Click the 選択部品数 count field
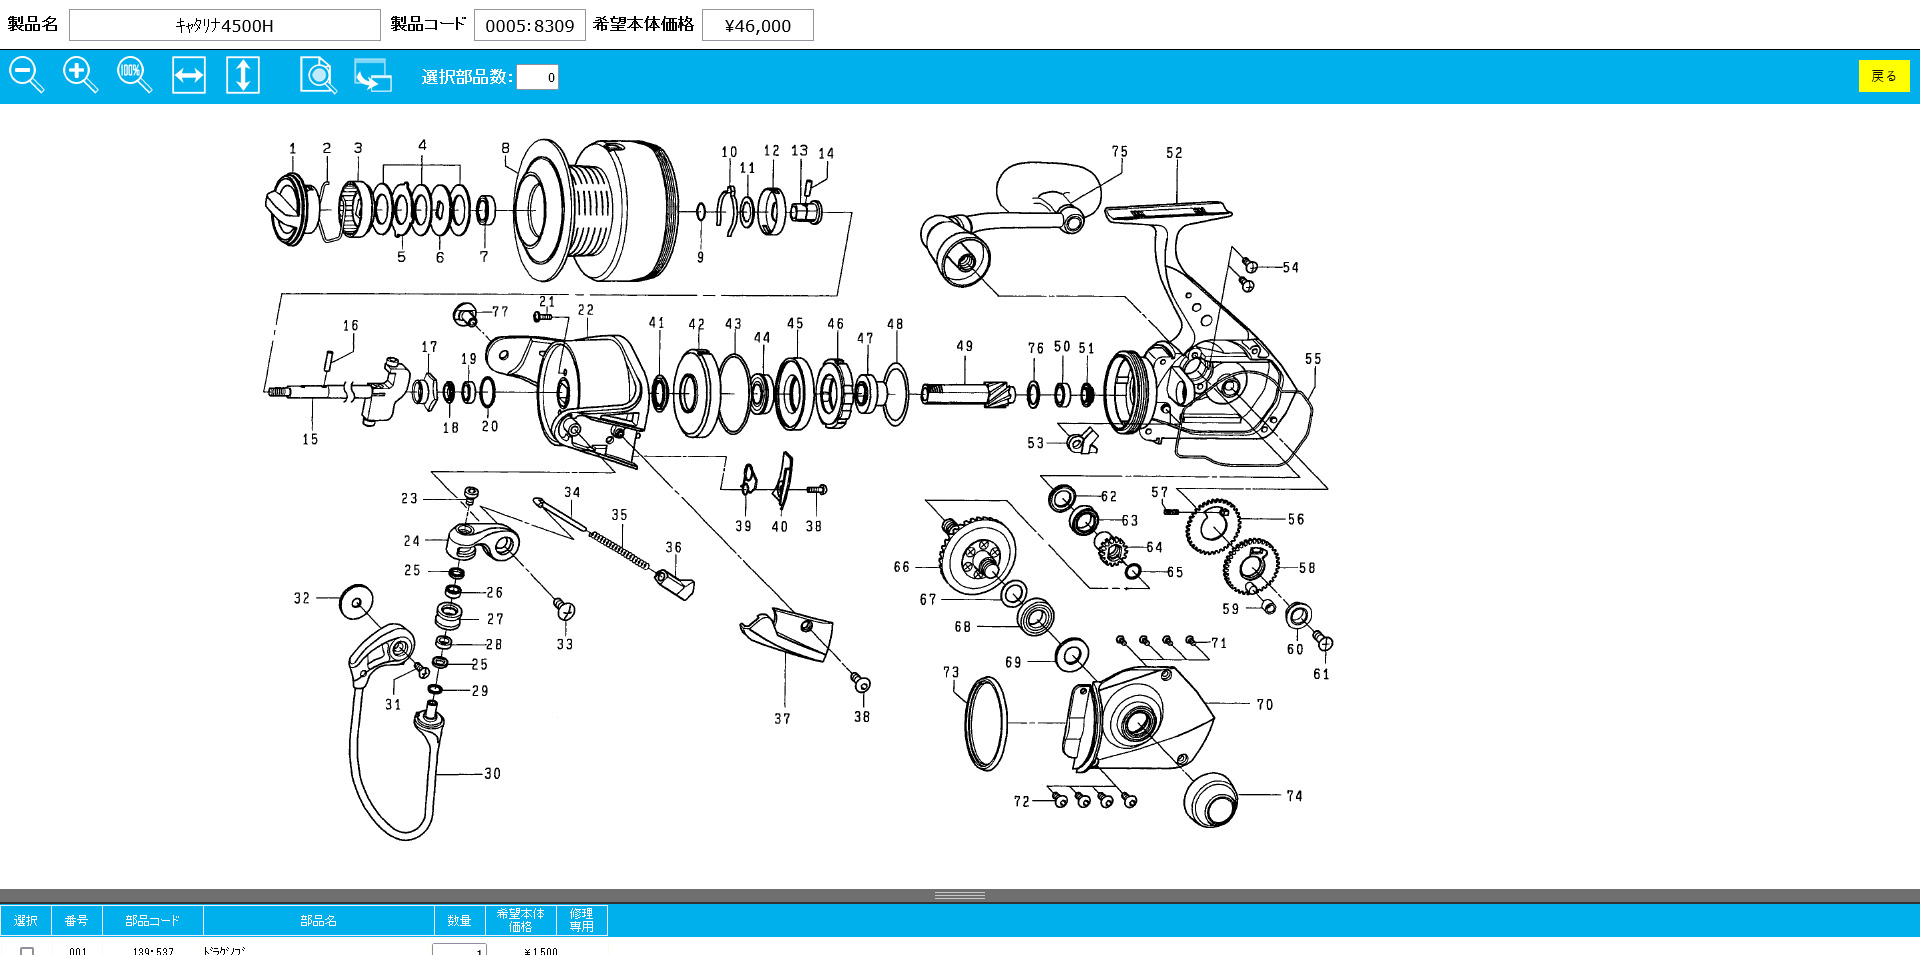Screen dimensions: 1920x955 537,77
